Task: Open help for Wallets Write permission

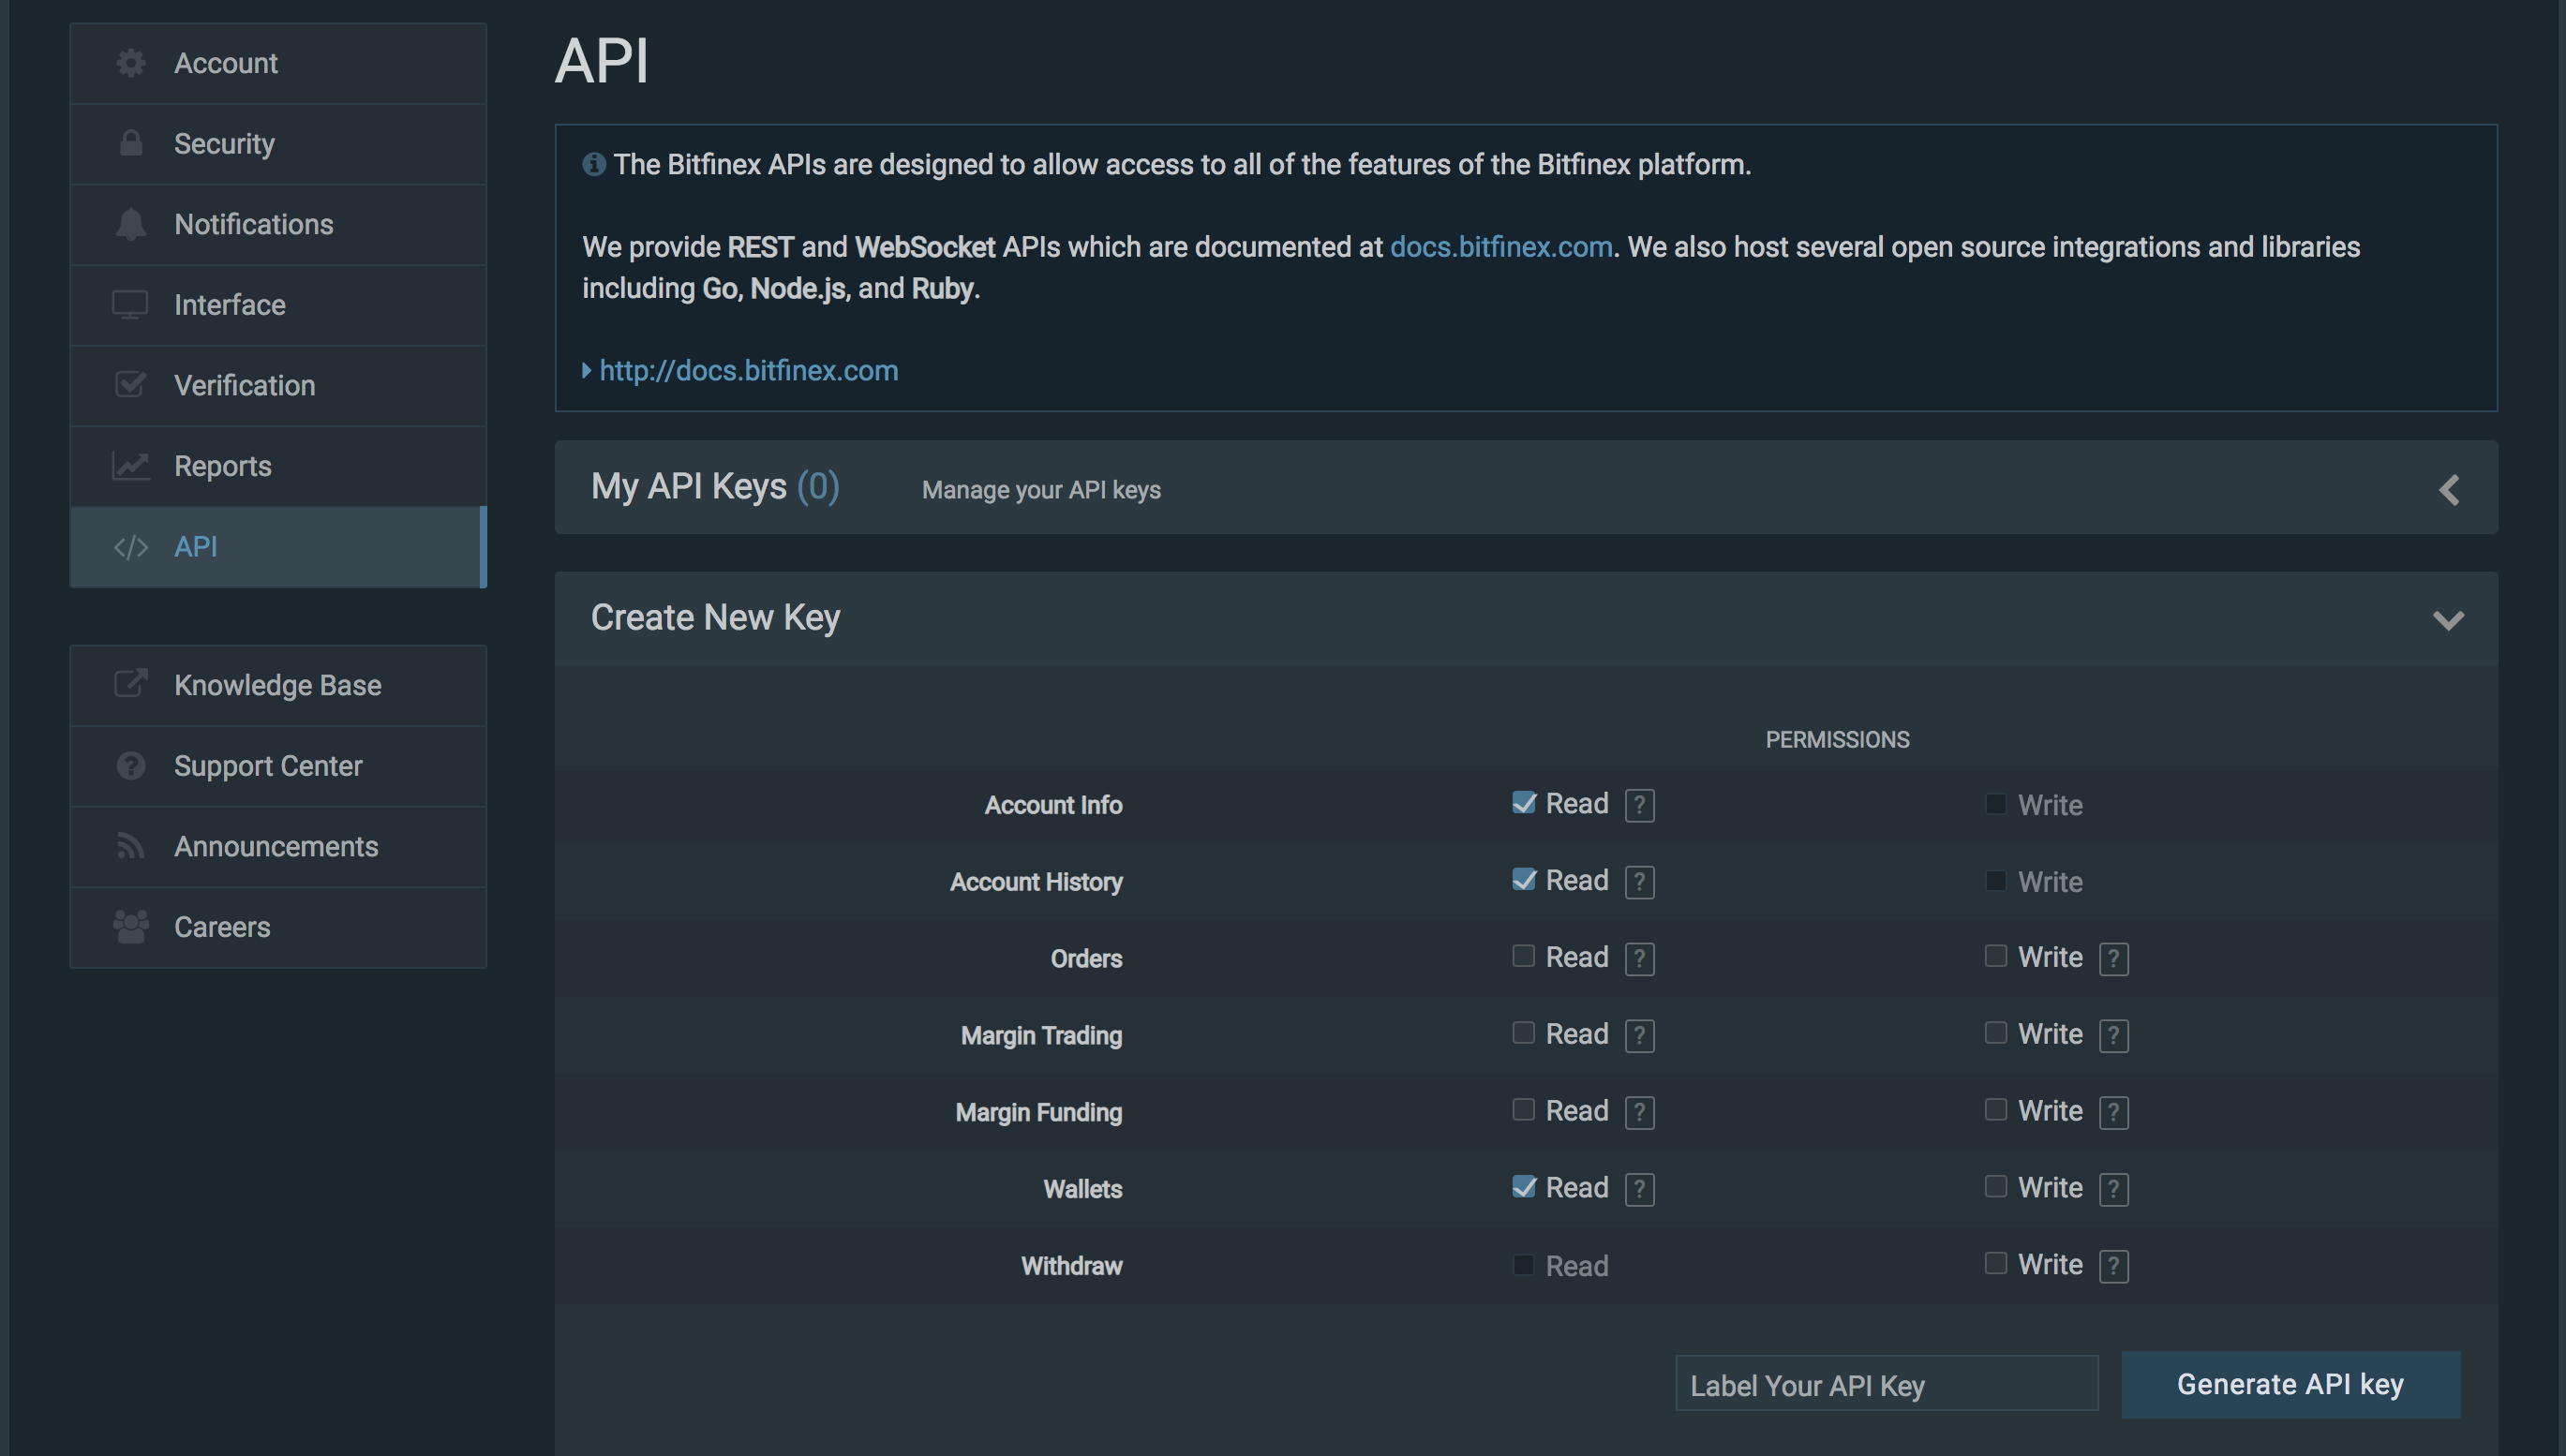Action: 2113,1190
